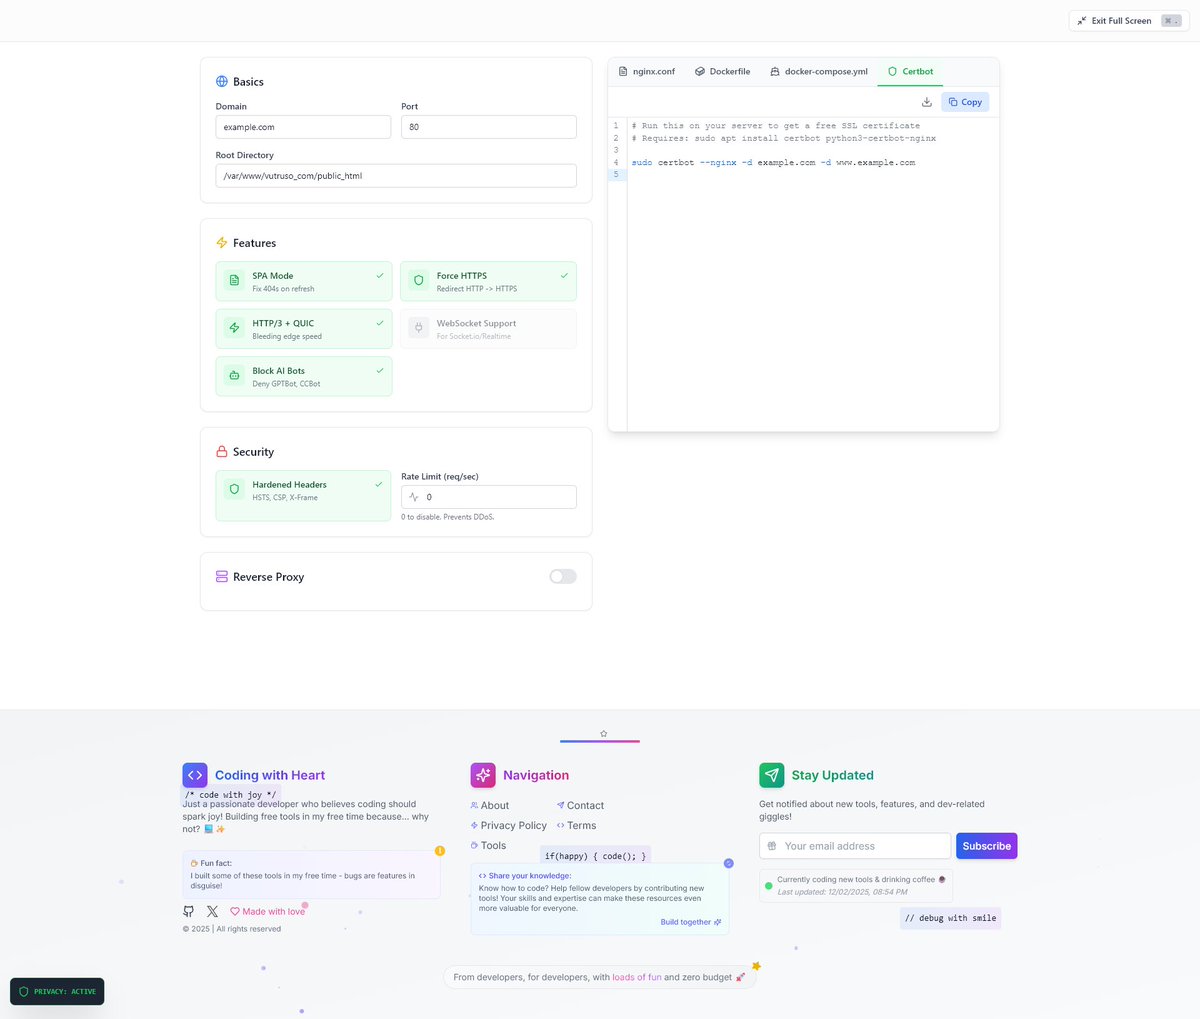This screenshot has height=1019, width=1200.
Task: Open the docker-compose.yml tab
Action: click(x=819, y=72)
